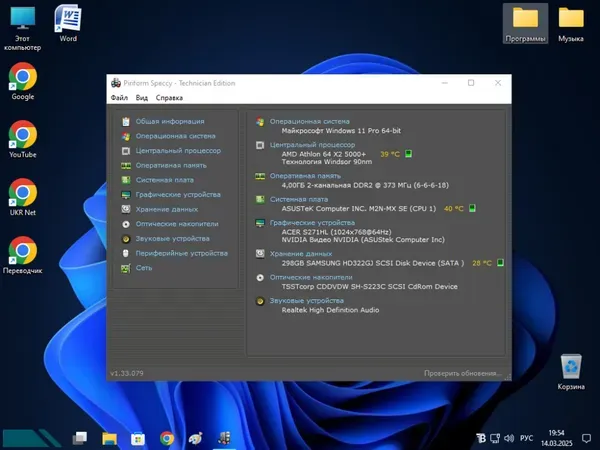600x450 pixels.
Task: Click the Start button on the taskbar
Action: coord(31,439)
